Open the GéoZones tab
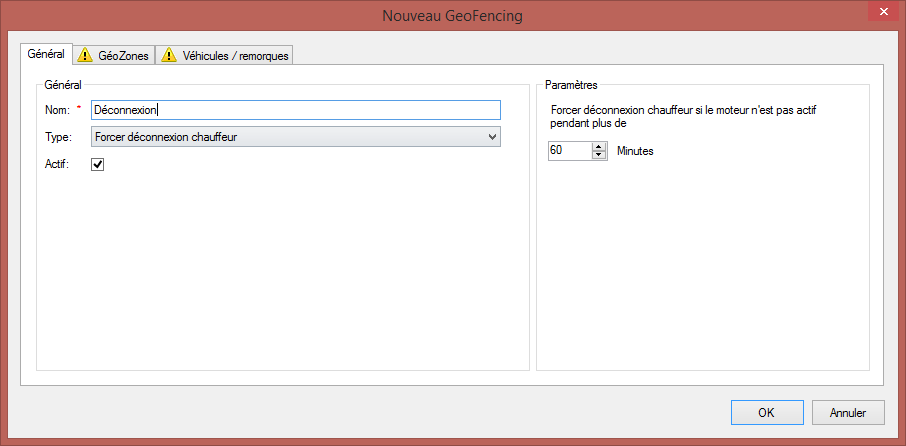The height and width of the screenshot is (446, 906). (122, 56)
